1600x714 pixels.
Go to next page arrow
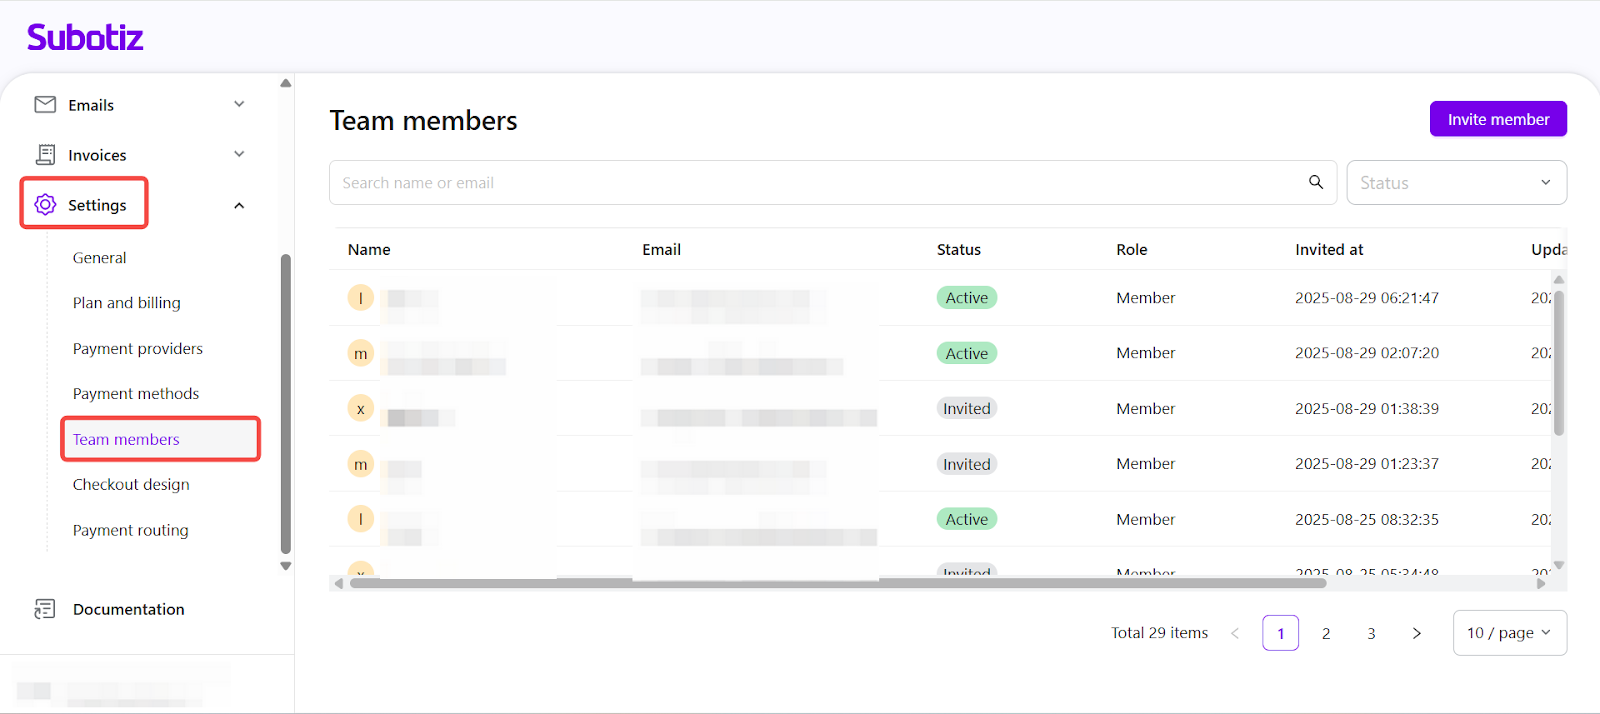[x=1416, y=633]
